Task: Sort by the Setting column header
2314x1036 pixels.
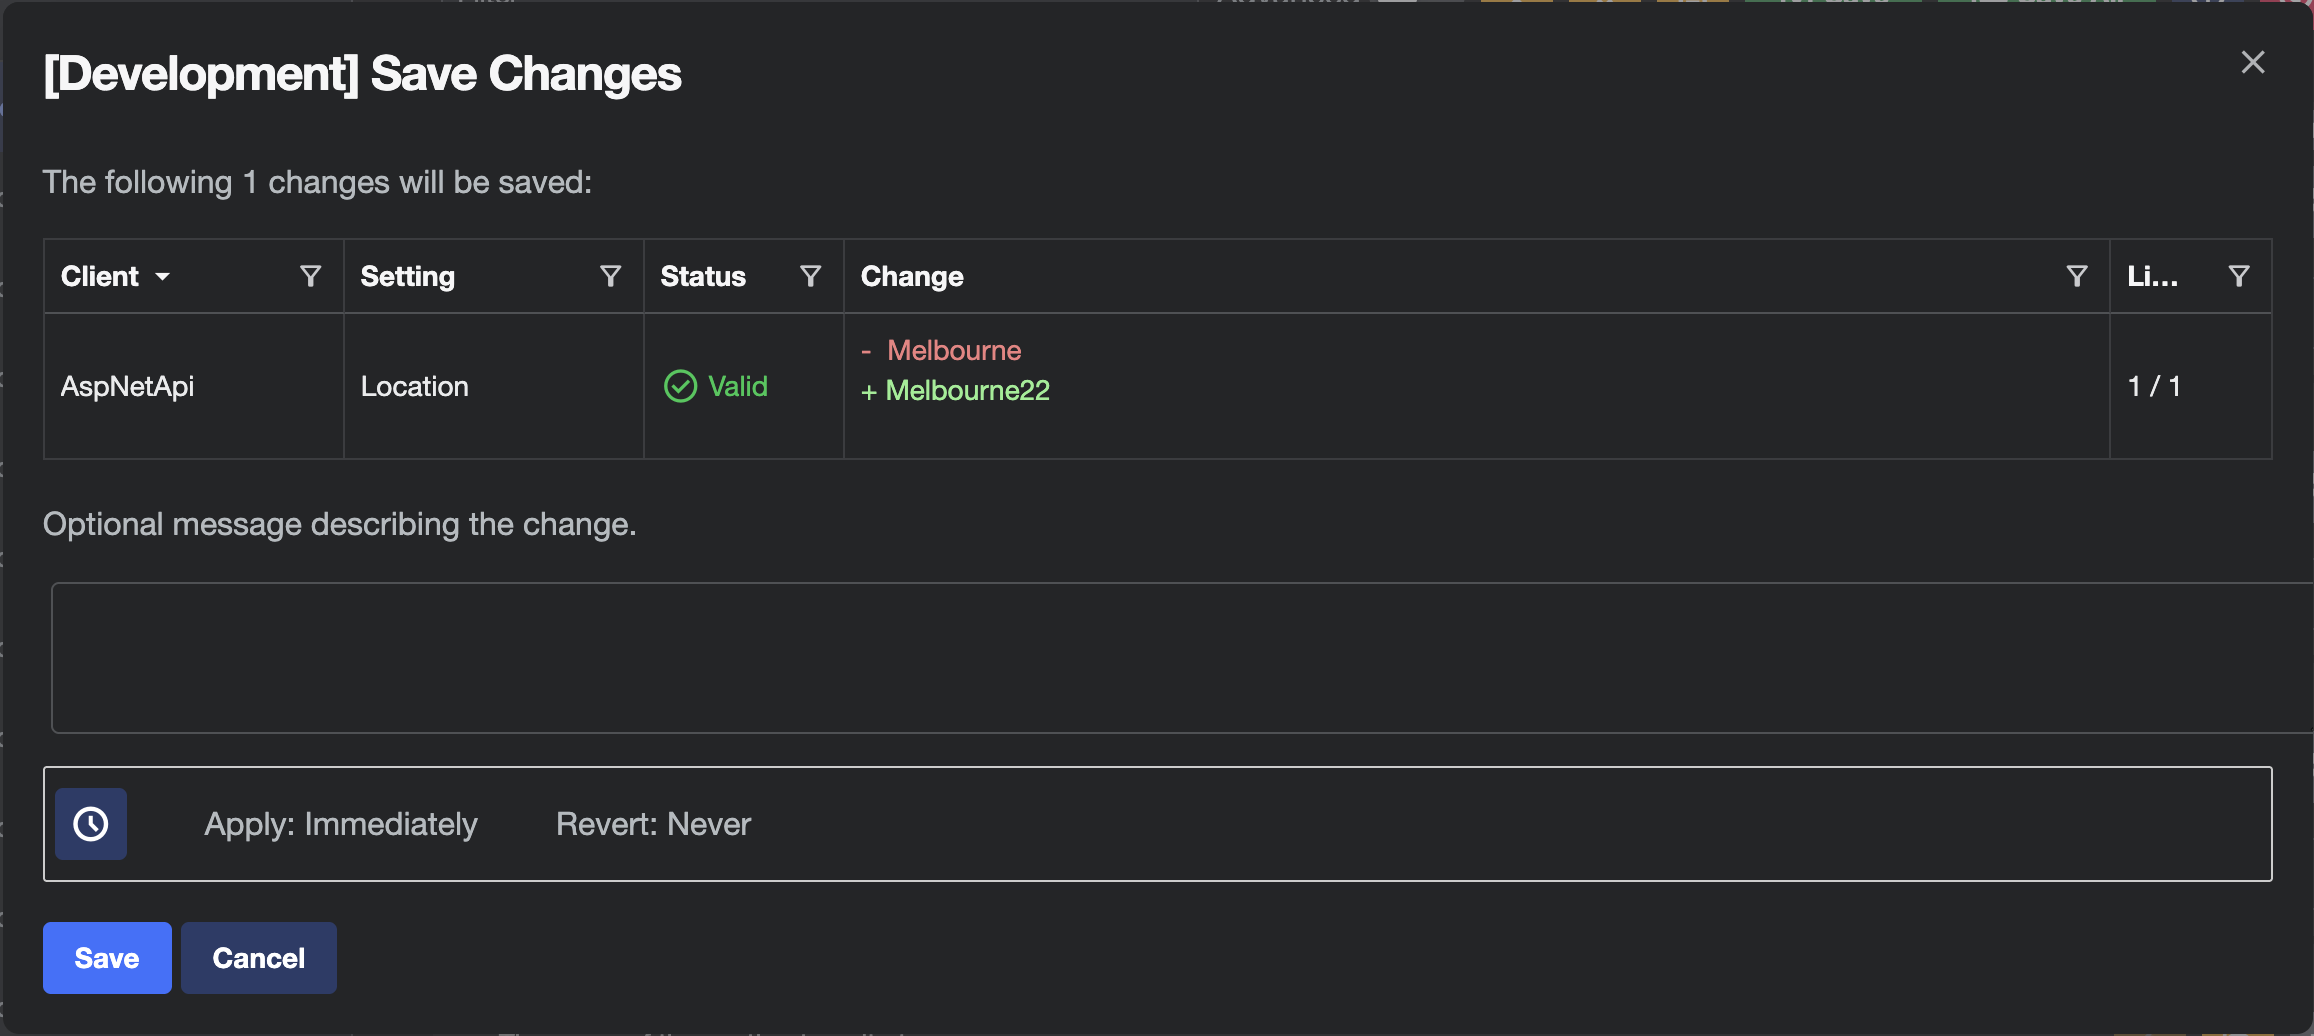Action: [408, 276]
